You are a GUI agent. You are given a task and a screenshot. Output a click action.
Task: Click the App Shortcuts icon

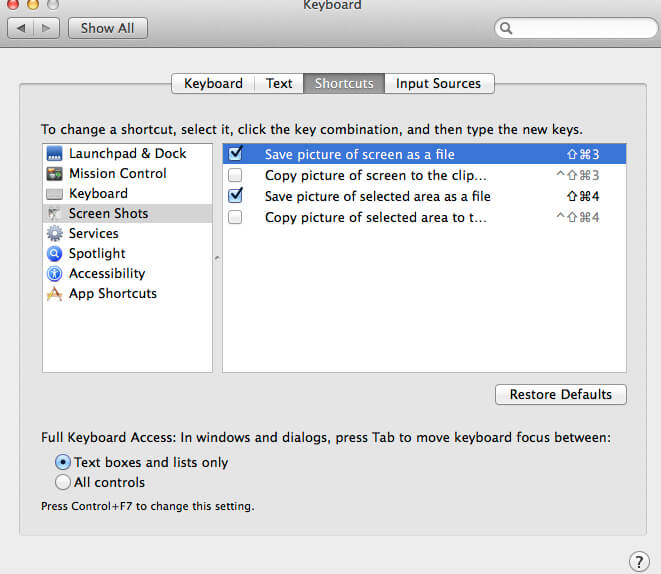click(x=54, y=294)
